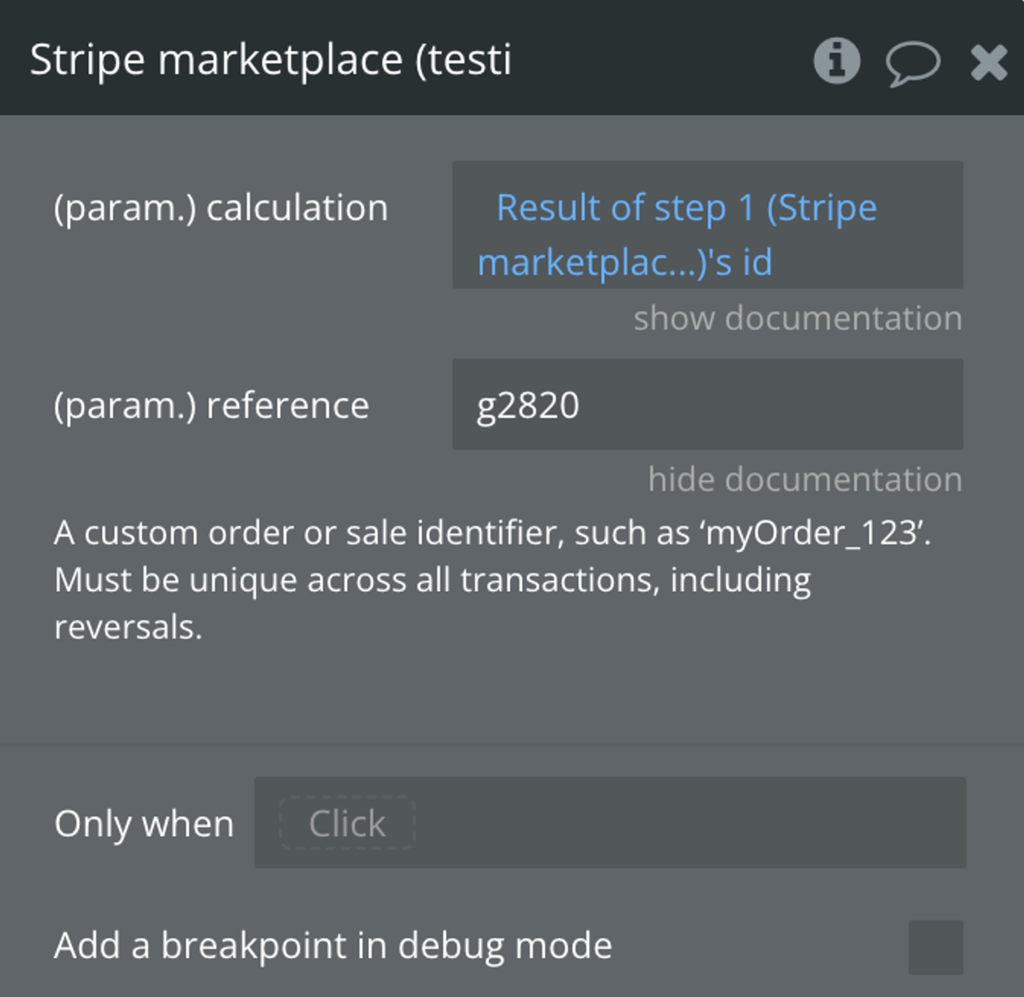
Task: Select the 'Add a breakpoint in debug mode' label
Action: 333,946
